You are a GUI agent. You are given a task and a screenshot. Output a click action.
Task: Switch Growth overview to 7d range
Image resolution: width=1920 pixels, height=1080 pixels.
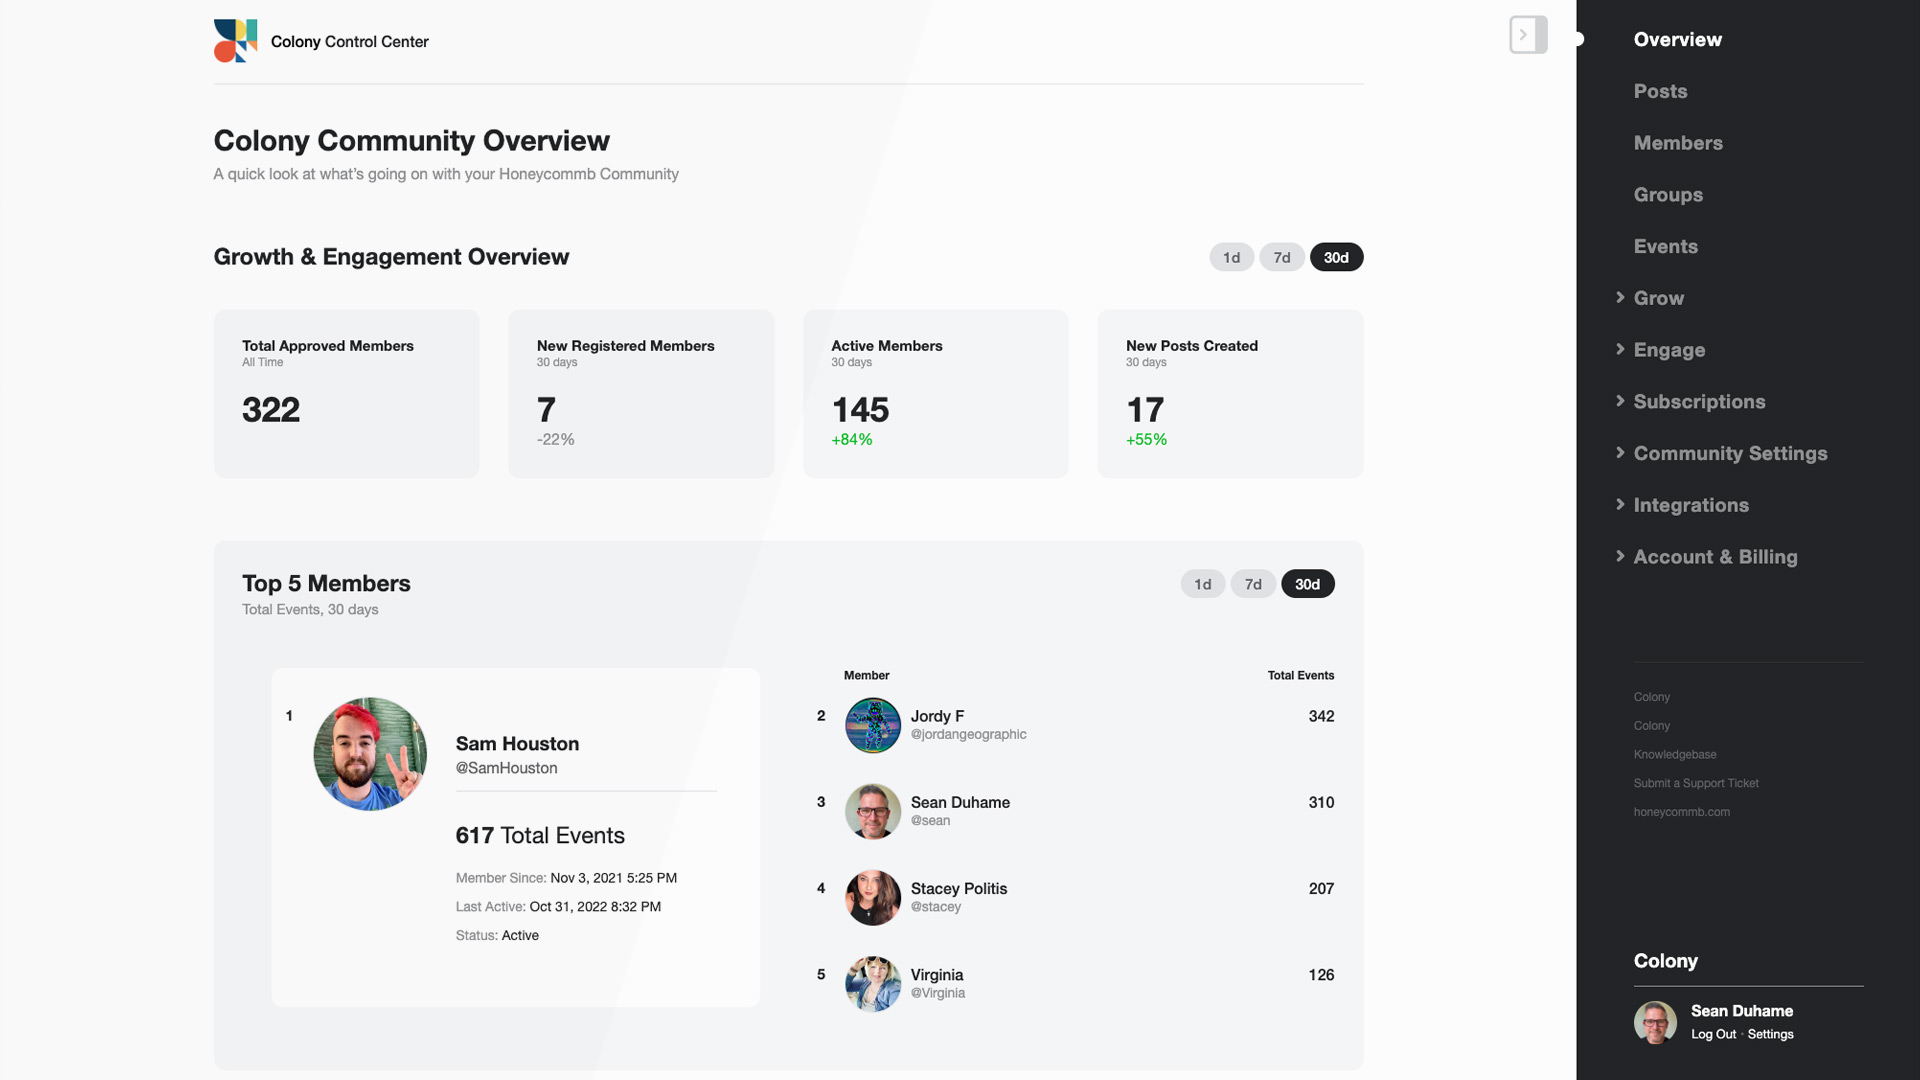click(1281, 257)
